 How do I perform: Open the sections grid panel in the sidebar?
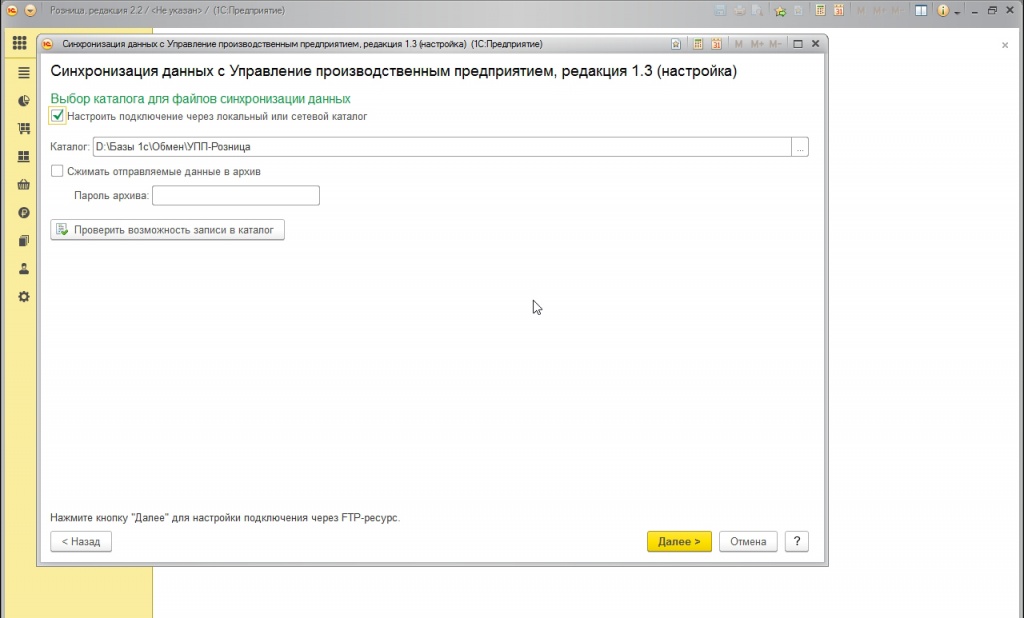19,44
